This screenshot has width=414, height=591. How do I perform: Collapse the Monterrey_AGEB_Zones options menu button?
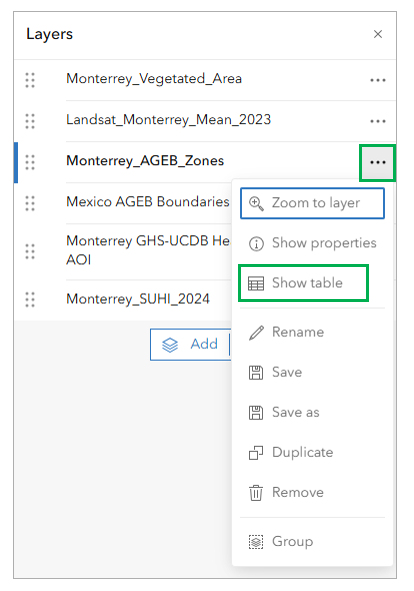click(x=377, y=162)
